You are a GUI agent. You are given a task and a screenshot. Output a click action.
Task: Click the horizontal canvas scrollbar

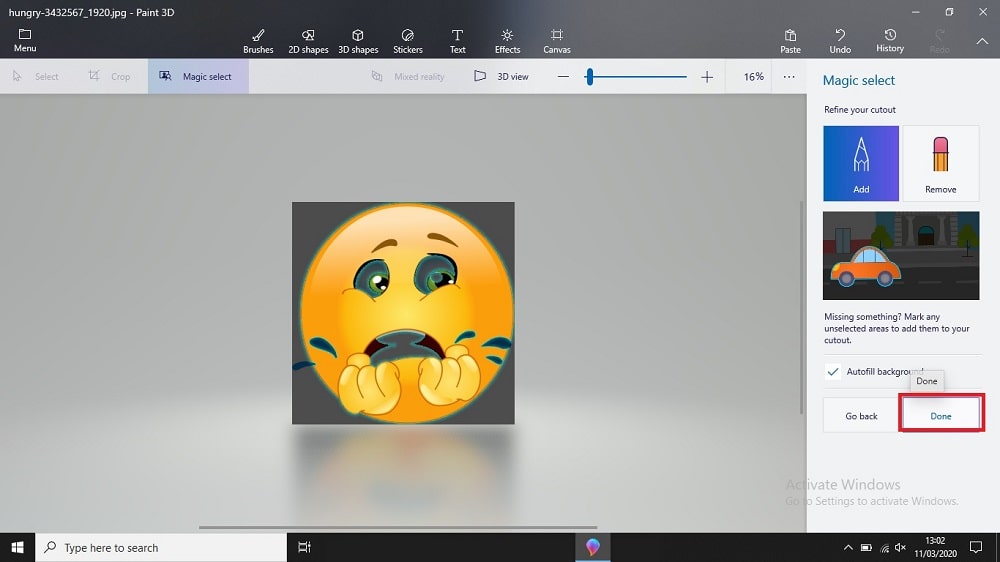398,528
